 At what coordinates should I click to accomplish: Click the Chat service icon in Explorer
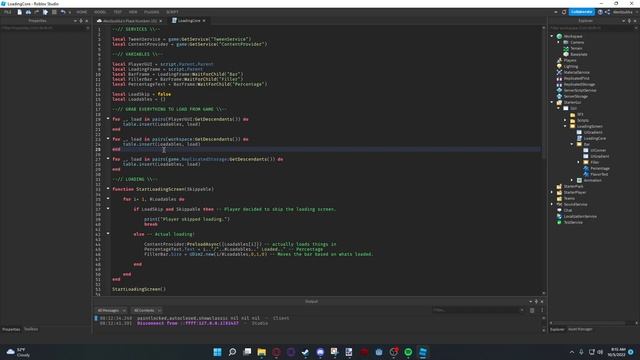(560, 210)
